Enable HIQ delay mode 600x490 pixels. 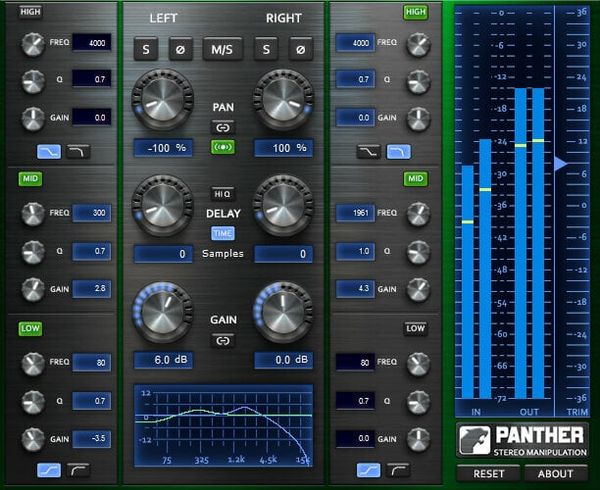pyautogui.click(x=222, y=194)
